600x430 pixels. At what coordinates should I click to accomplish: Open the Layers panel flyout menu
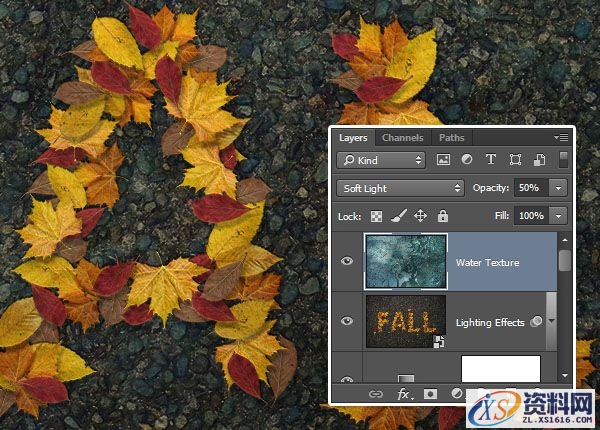(x=561, y=138)
